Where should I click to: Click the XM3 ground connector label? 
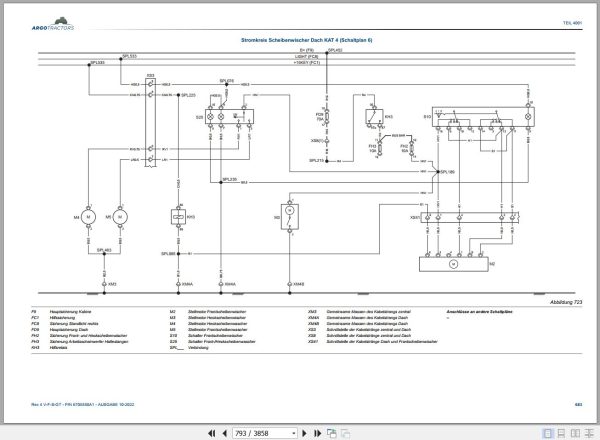(112, 284)
